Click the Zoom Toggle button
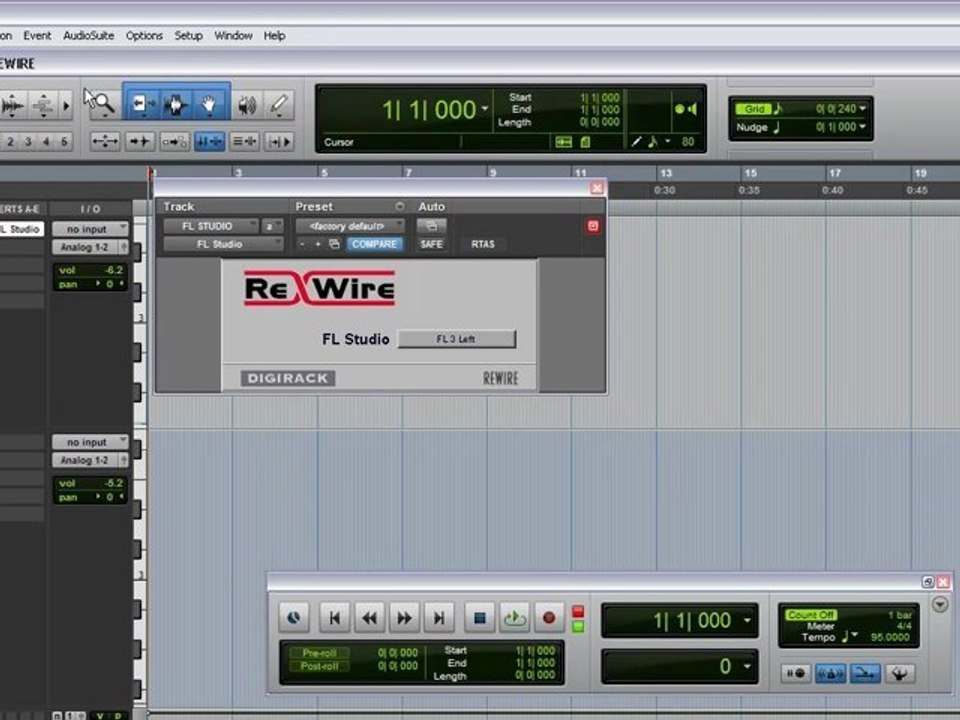 tap(105, 141)
